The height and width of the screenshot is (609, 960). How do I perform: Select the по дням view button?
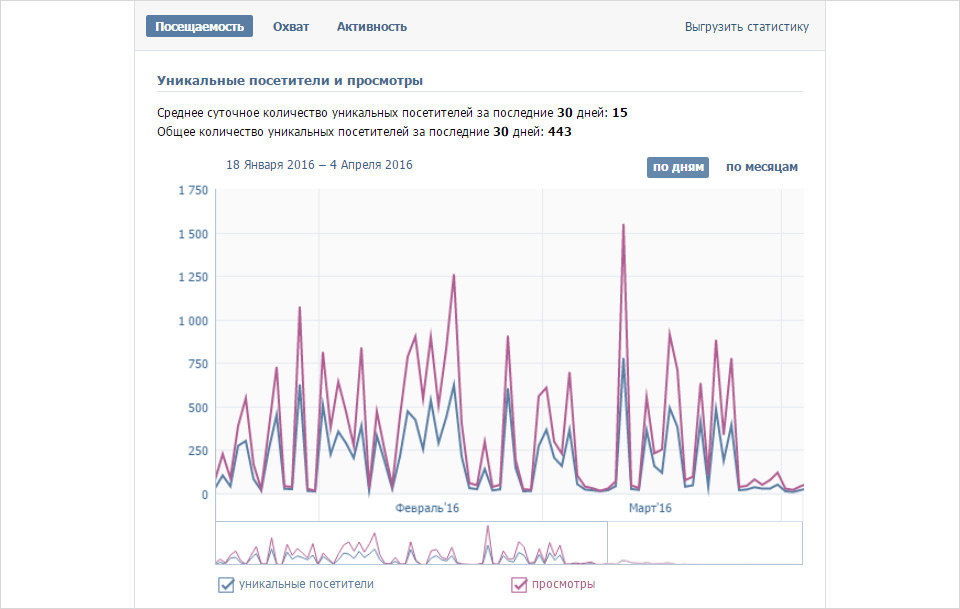(x=678, y=167)
